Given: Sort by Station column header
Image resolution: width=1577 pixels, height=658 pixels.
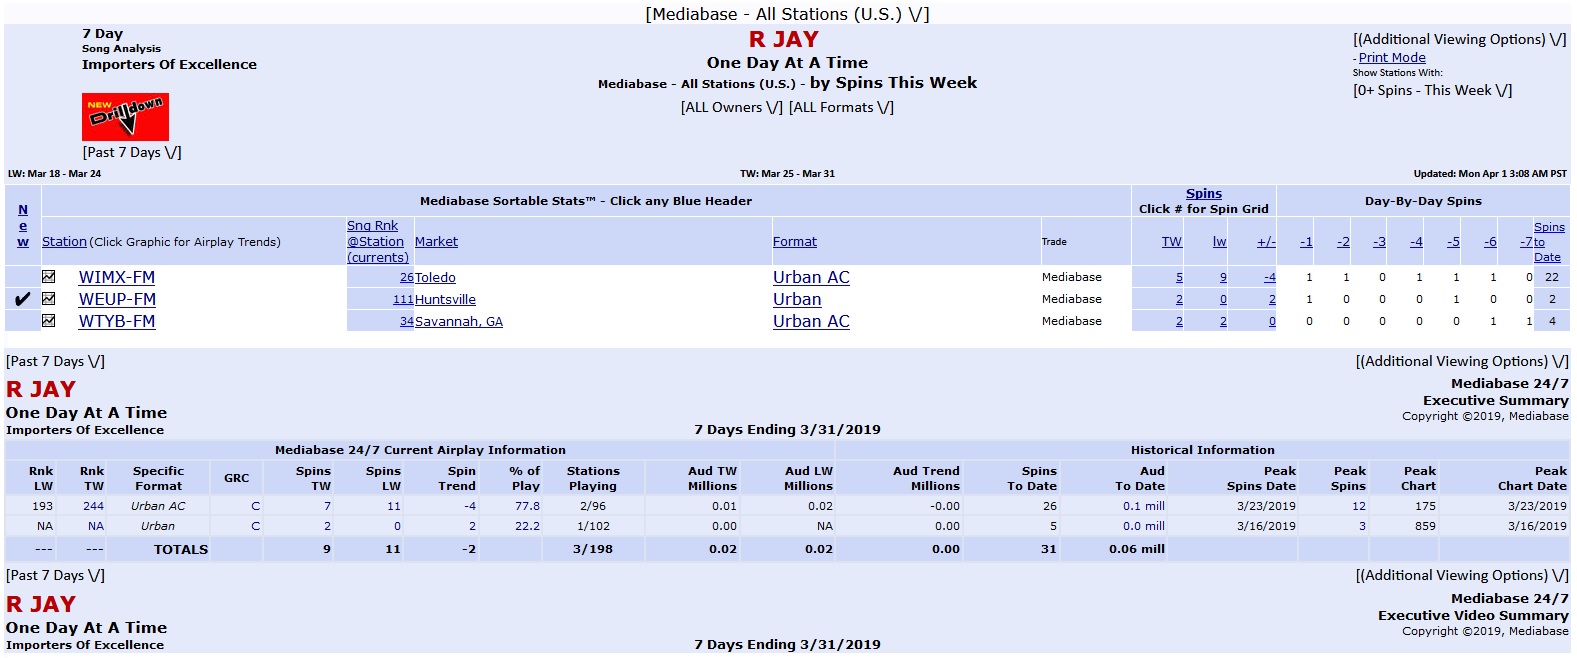Looking at the screenshot, I should click(64, 241).
